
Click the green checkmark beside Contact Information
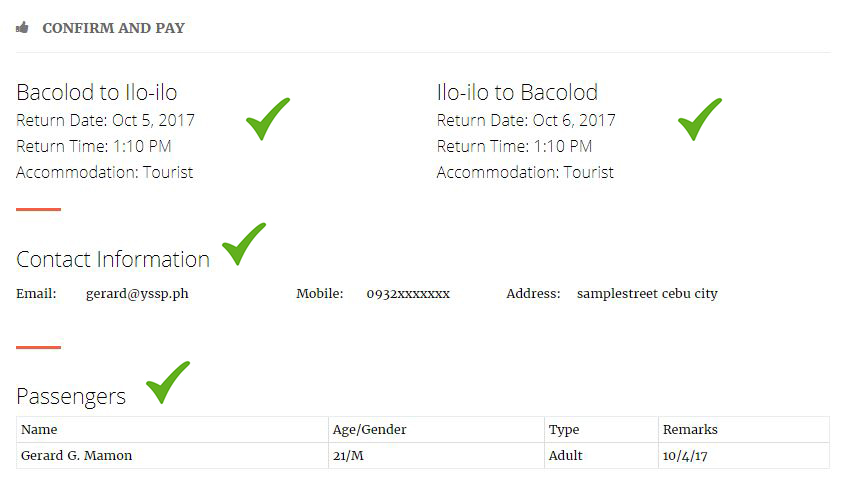tap(244, 244)
